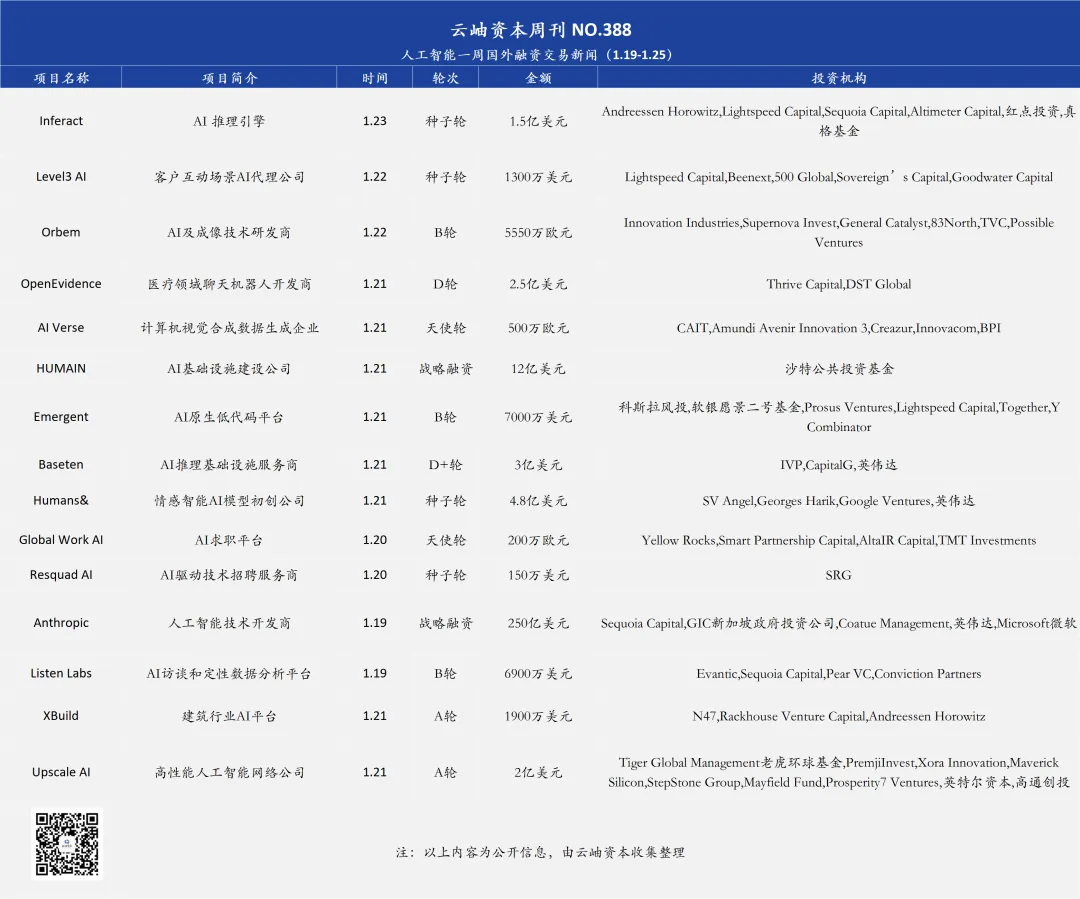1080x899 pixels.
Task: Click the Anthropic project name
Action: coord(61,623)
